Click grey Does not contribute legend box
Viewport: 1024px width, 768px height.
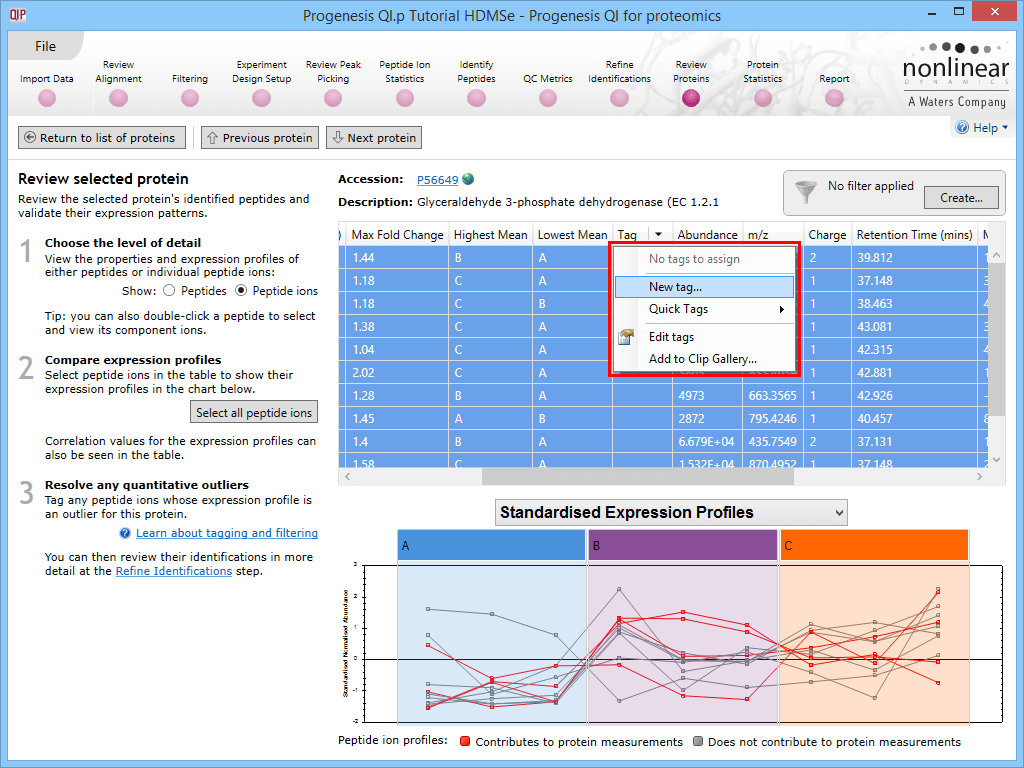[698, 741]
